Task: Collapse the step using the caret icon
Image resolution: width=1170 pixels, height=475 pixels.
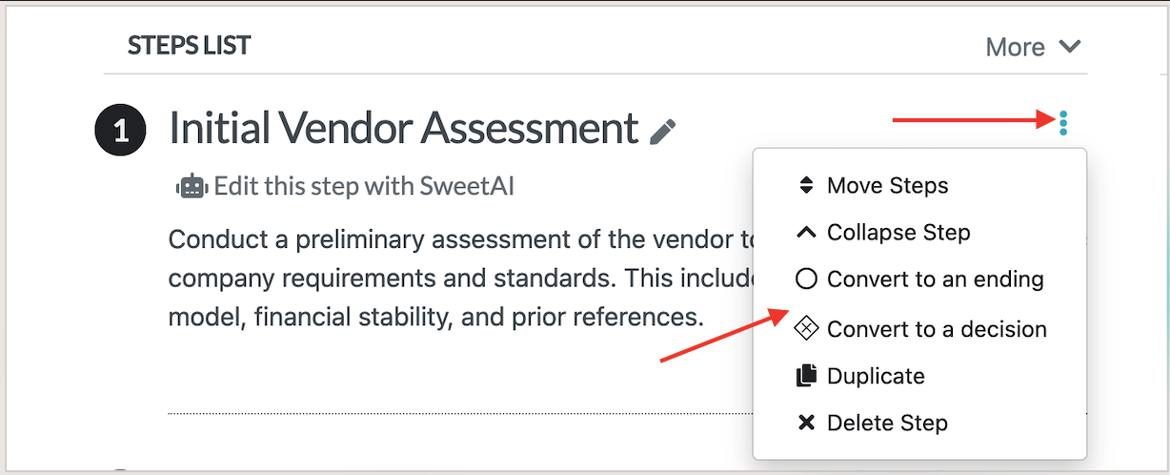Action: point(807,233)
